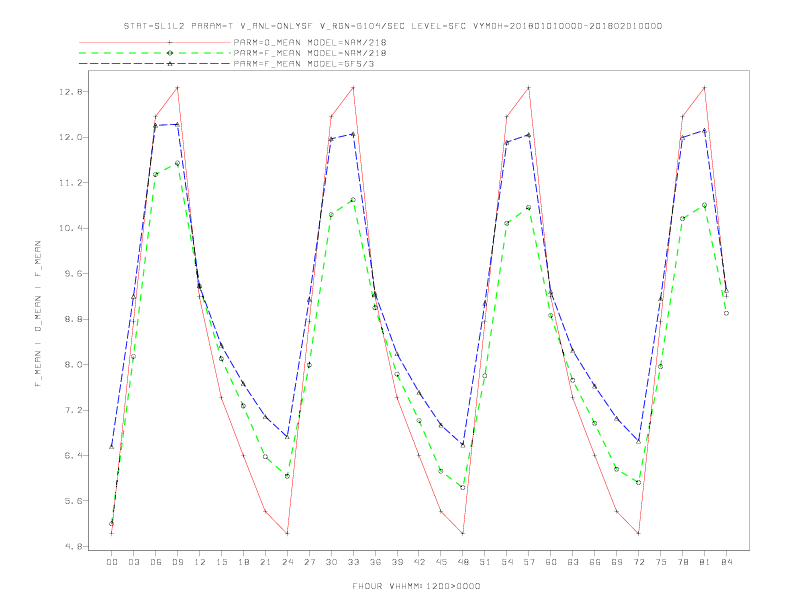792x612 pixels.
Task: Select the green legend entry PARM=F_MEAN MODEL=NAM/218
Action: (310, 53)
